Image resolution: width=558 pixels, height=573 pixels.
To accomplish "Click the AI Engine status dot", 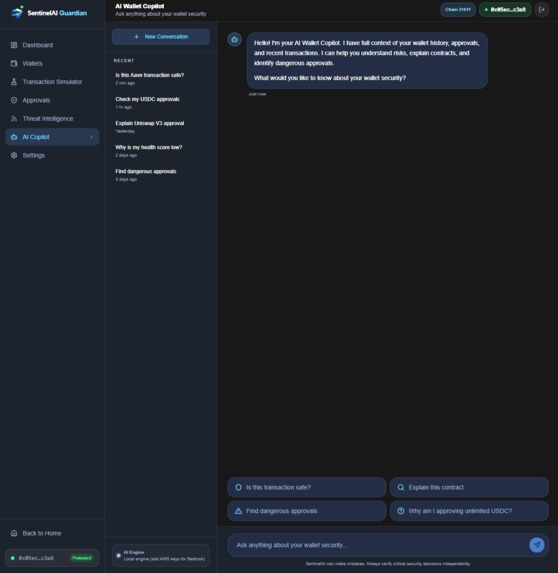I will (x=118, y=555).
